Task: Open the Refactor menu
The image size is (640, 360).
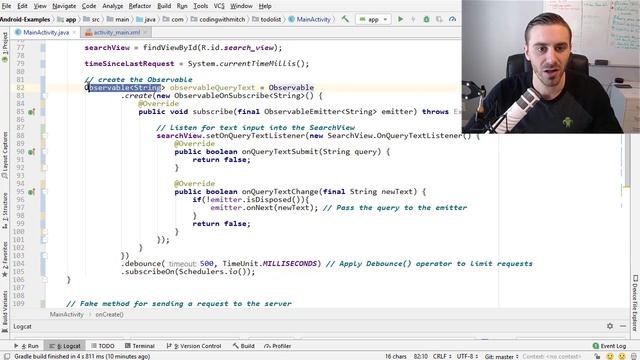Action: coord(140,6)
